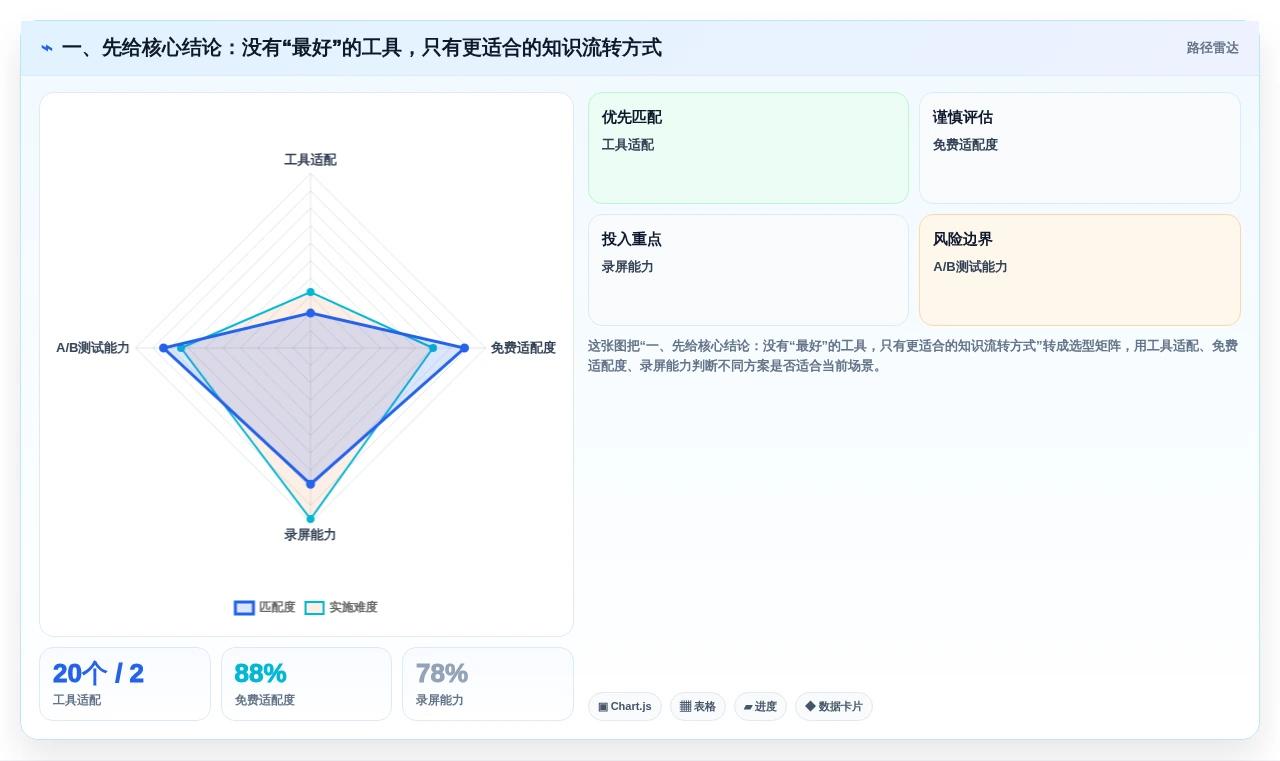Click the Chart.js tag

625,707
